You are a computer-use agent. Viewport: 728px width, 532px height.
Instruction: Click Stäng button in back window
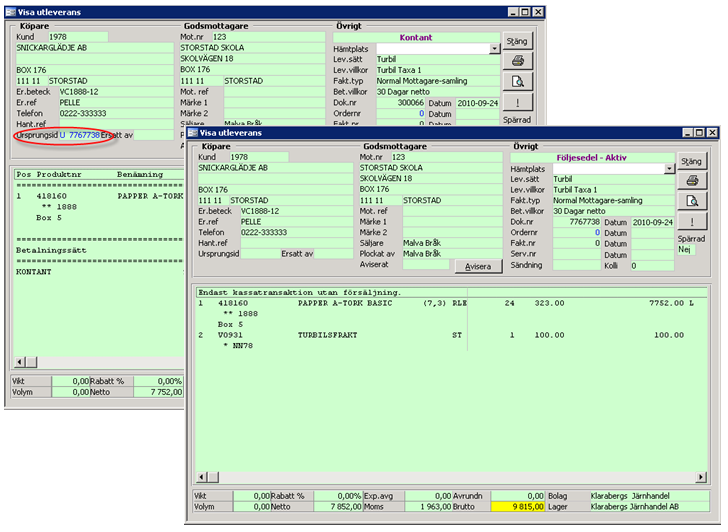pos(517,41)
